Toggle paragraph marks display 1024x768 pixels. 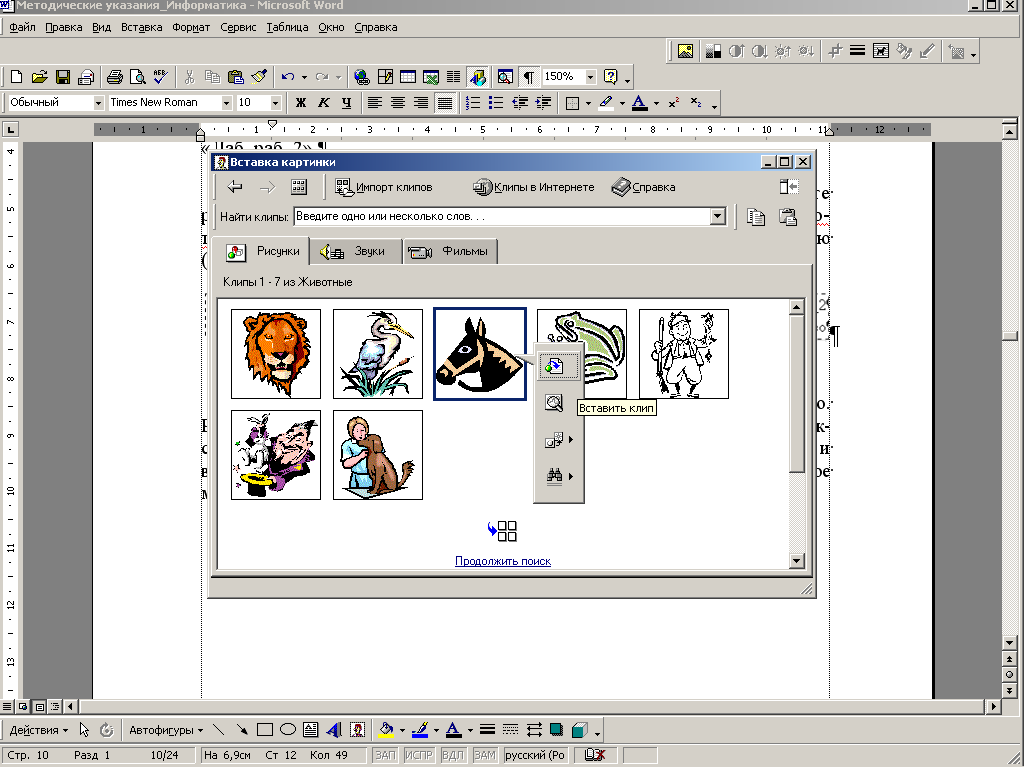click(x=529, y=77)
